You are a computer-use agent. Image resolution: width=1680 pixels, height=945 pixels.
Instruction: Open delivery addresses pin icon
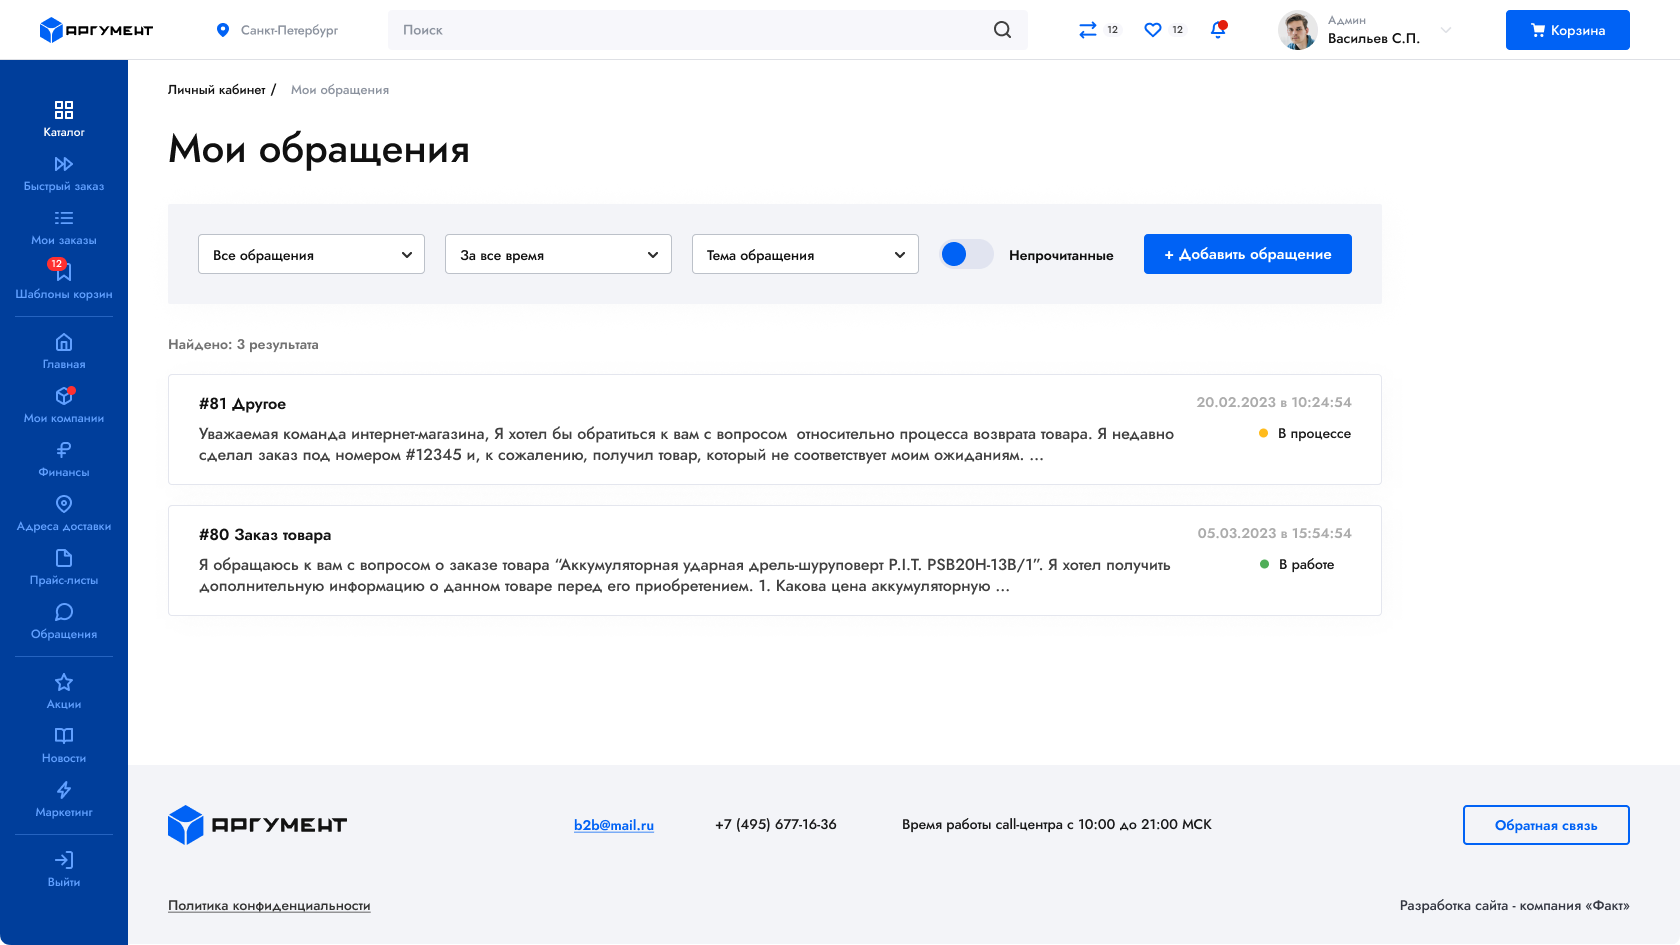tap(64, 504)
